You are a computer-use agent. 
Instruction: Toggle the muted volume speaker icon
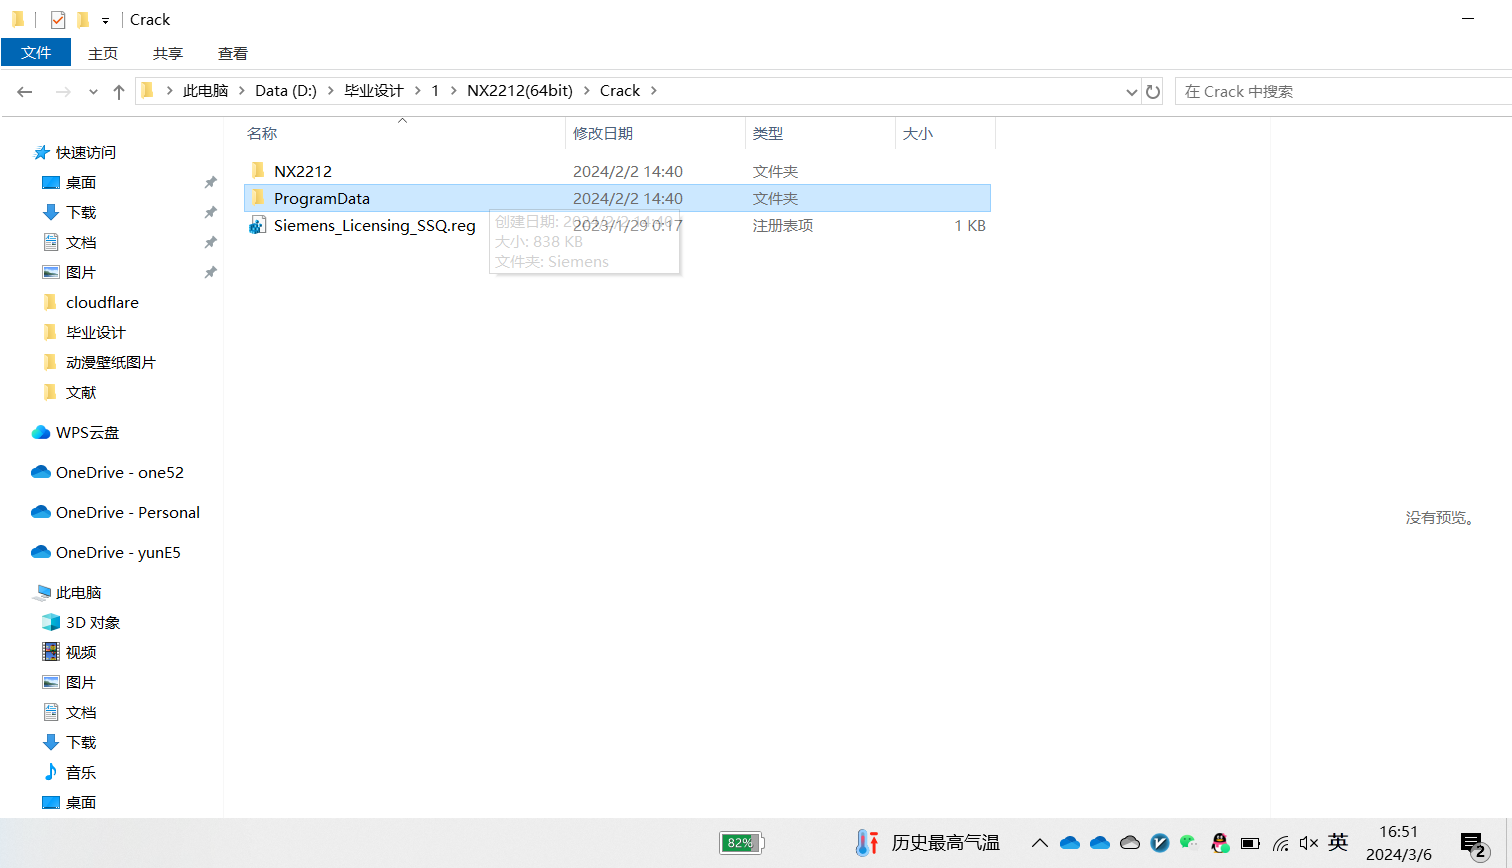click(1309, 843)
